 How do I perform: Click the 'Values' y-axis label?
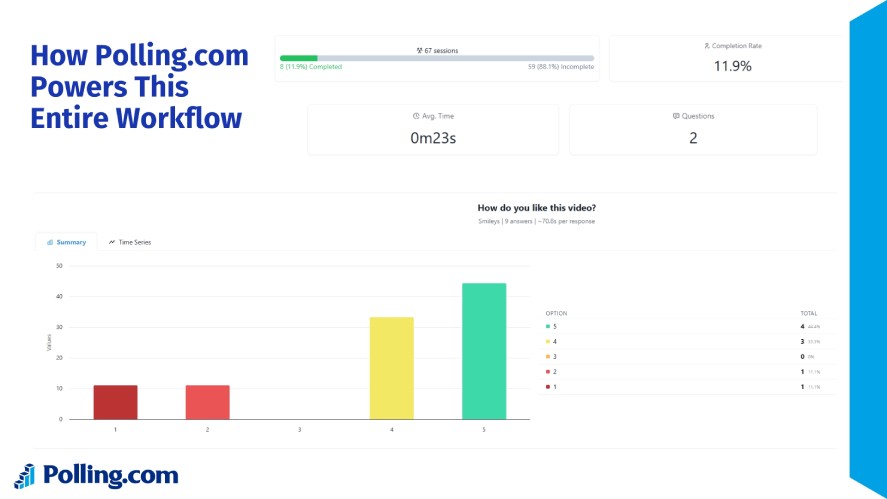click(x=49, y=342)
